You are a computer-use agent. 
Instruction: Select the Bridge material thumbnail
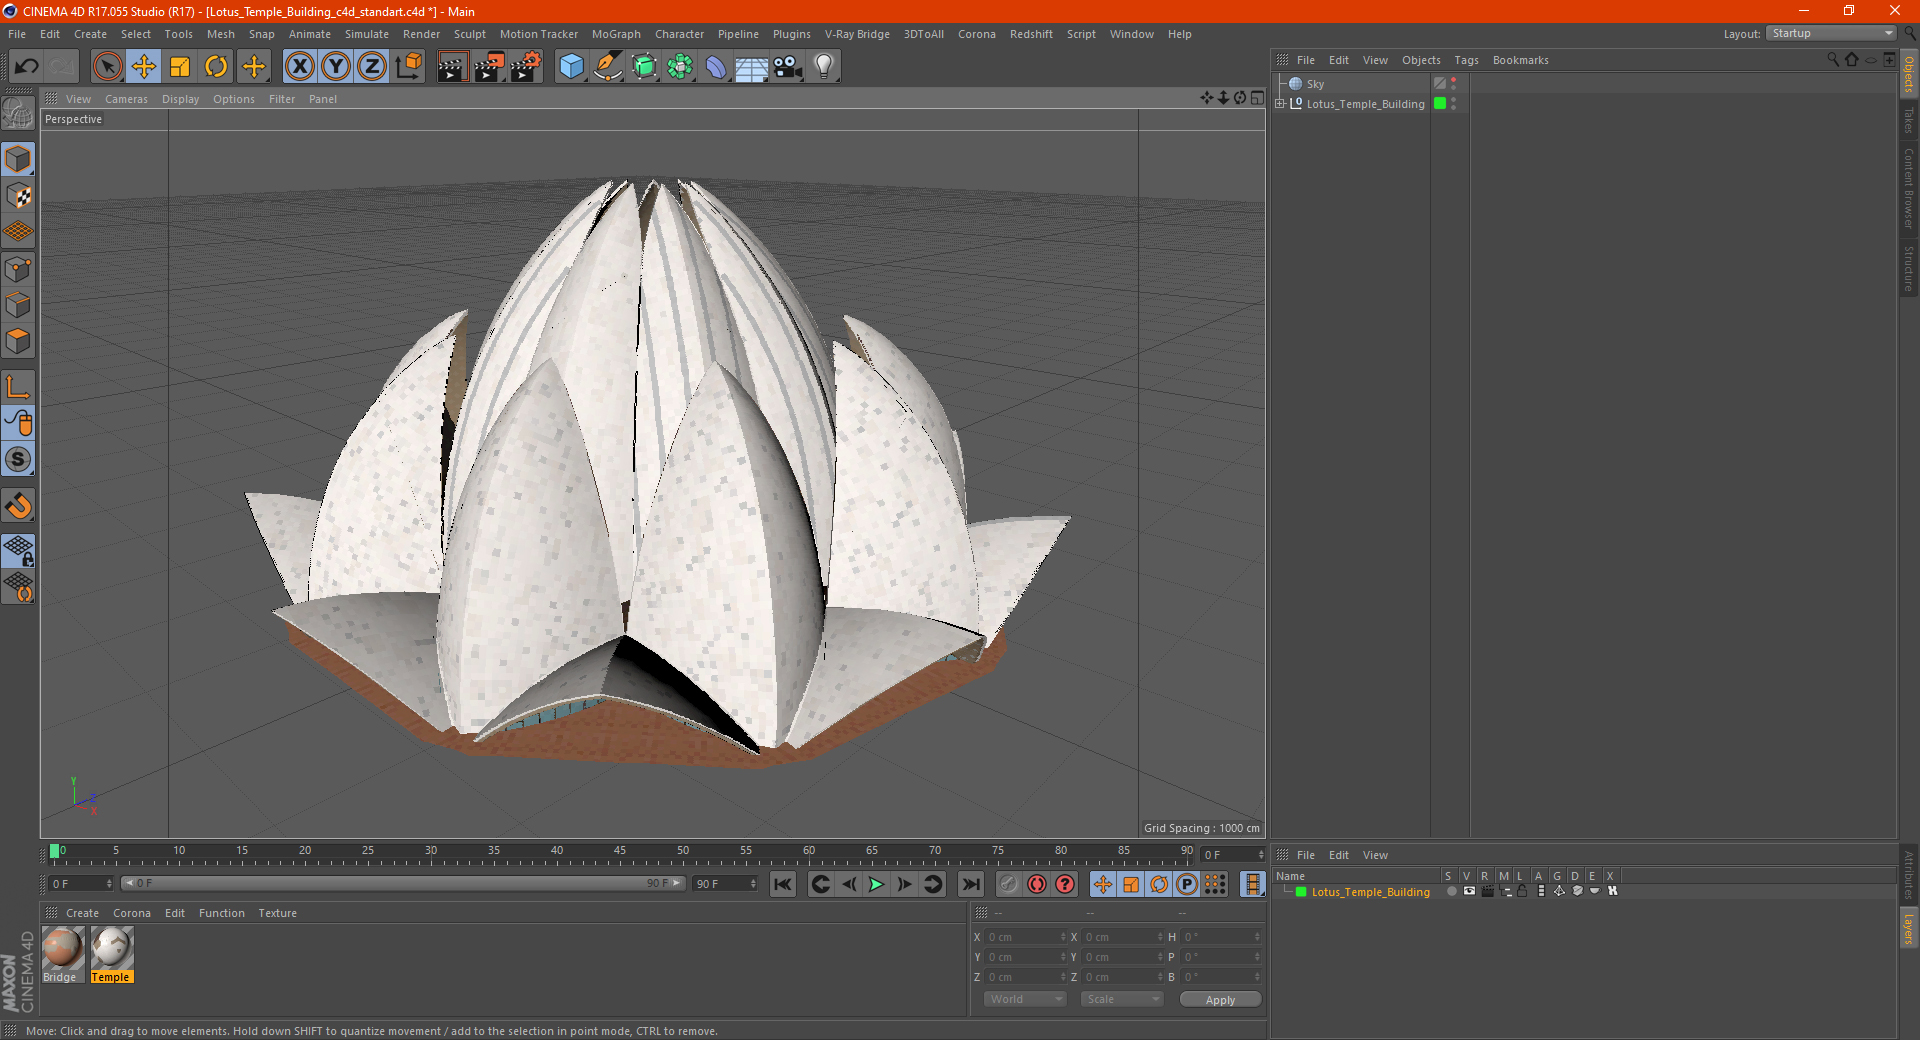pos(62,947)
